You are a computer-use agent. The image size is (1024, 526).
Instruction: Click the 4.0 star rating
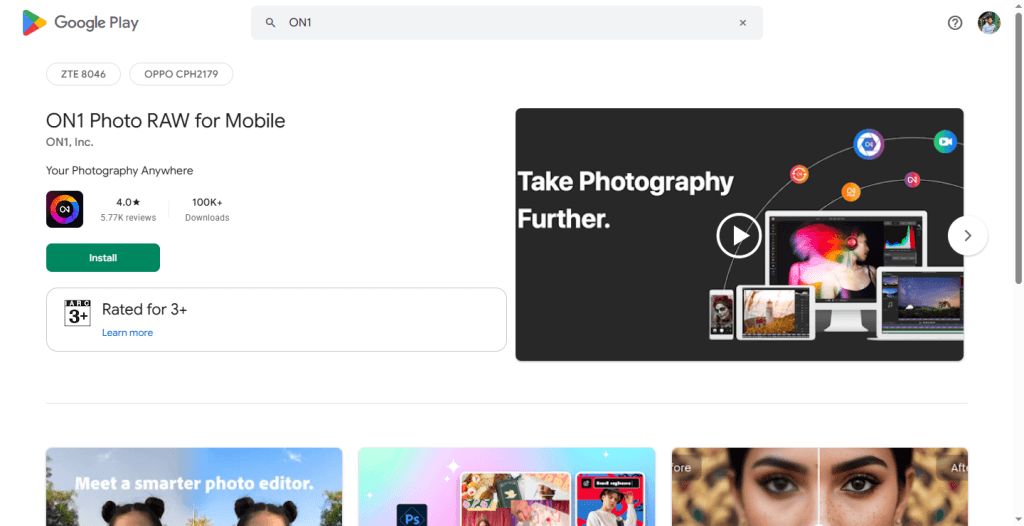click(x=128, y=203)
